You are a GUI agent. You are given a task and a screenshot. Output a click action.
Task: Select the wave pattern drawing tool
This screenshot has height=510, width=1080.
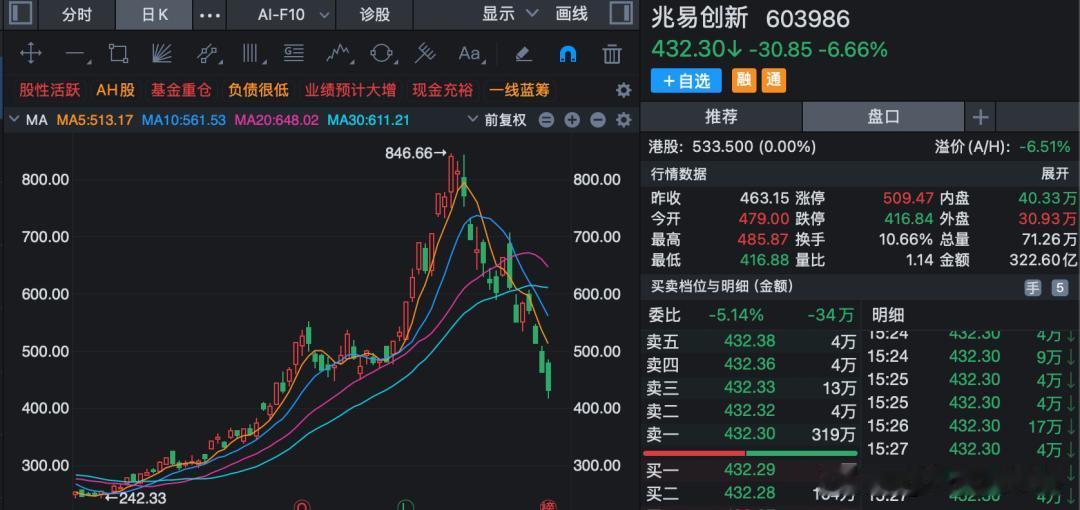click(338, 53)
